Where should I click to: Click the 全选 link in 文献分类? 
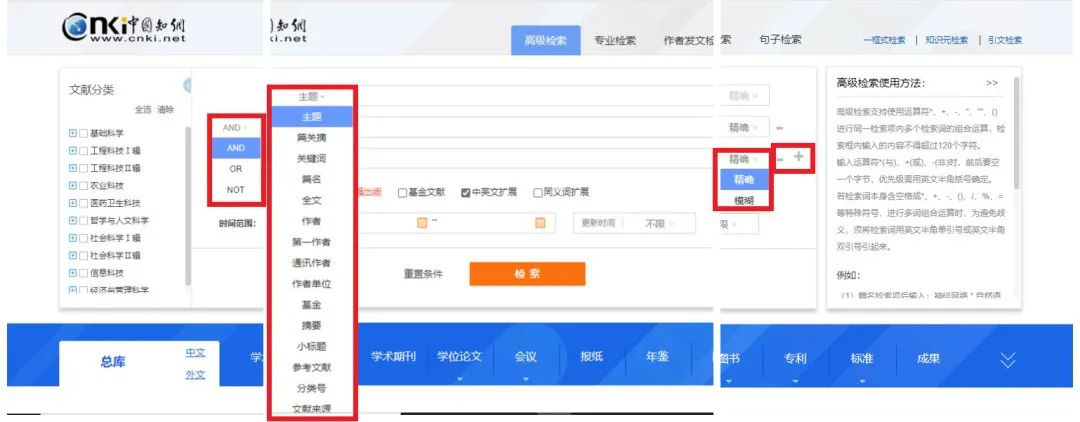point(143,109)
